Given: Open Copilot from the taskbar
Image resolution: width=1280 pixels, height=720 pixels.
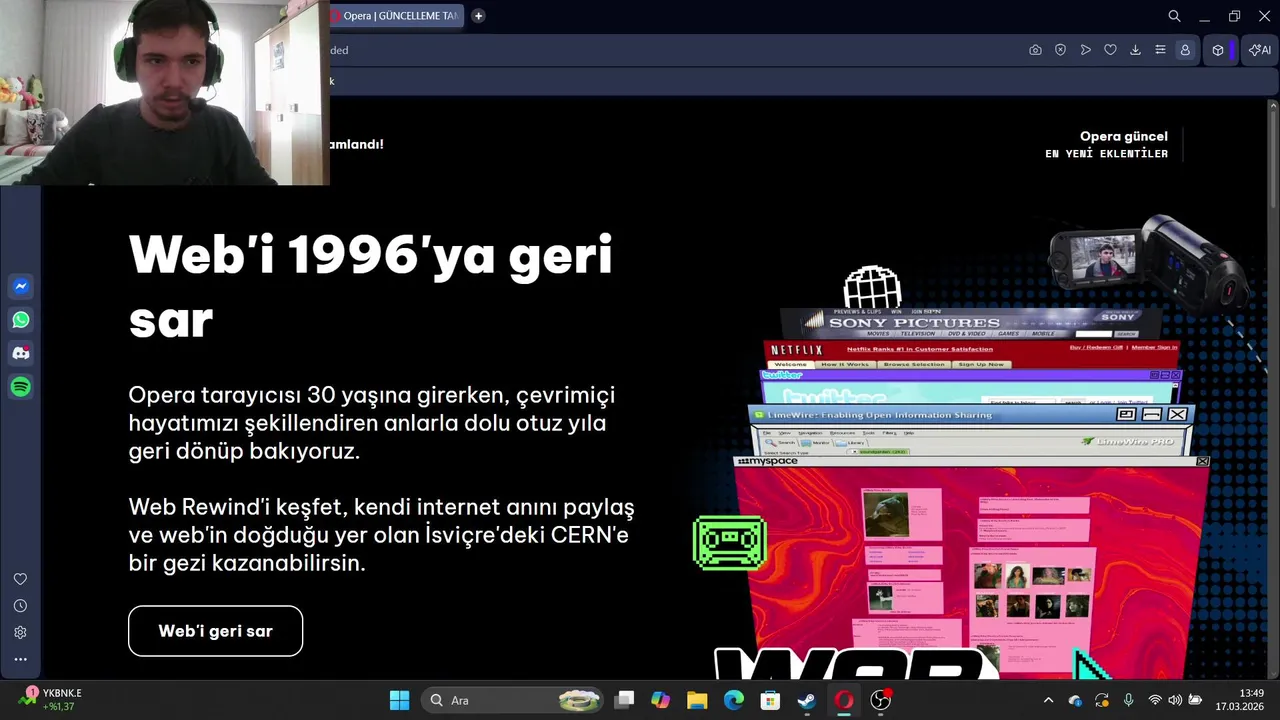Looking at the screenshot, I should (x=660, y=700).
